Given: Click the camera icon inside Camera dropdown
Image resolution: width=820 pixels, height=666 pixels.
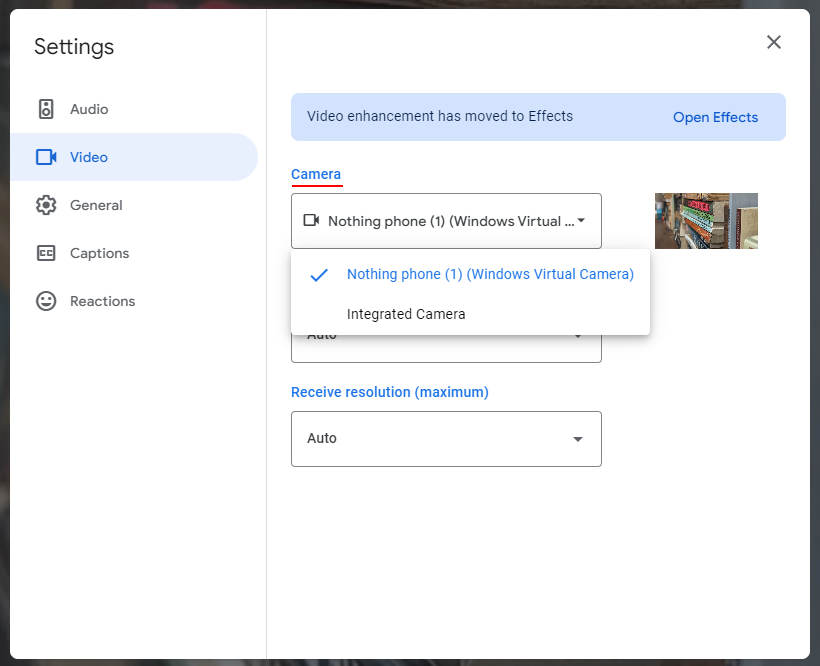Looking at the screenshot, I should tap(312, 220).
